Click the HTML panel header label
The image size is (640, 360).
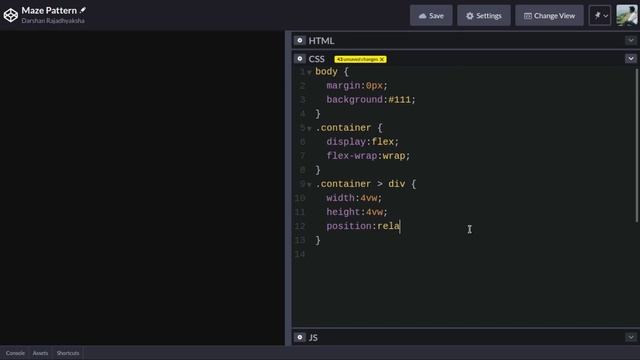(321, 40)
